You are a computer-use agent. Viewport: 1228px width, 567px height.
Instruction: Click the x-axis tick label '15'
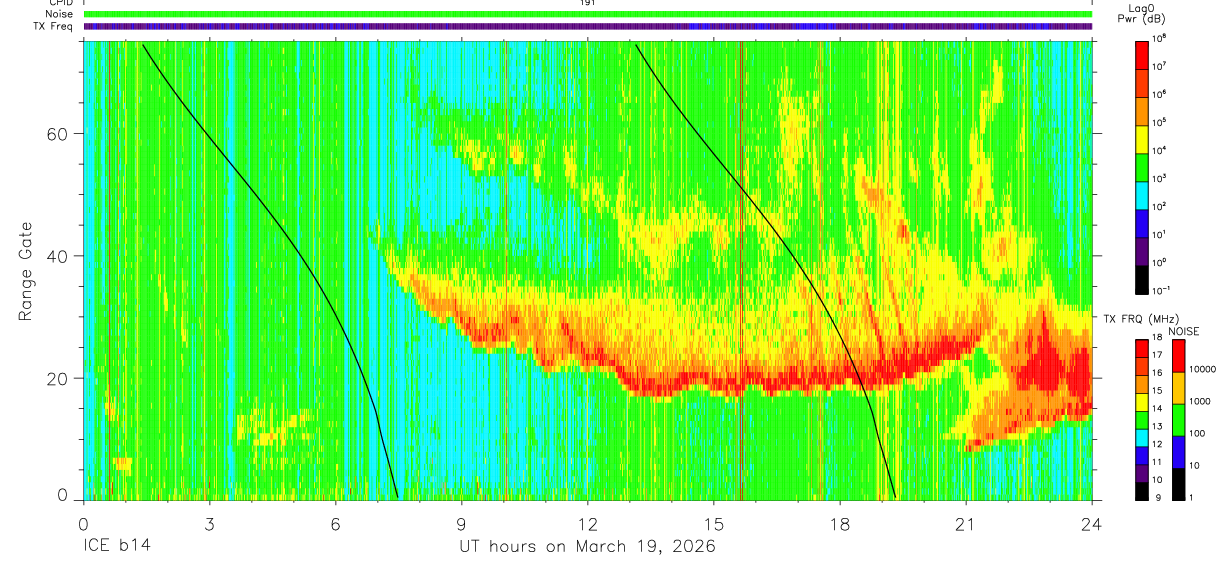(x=714, y=524)
